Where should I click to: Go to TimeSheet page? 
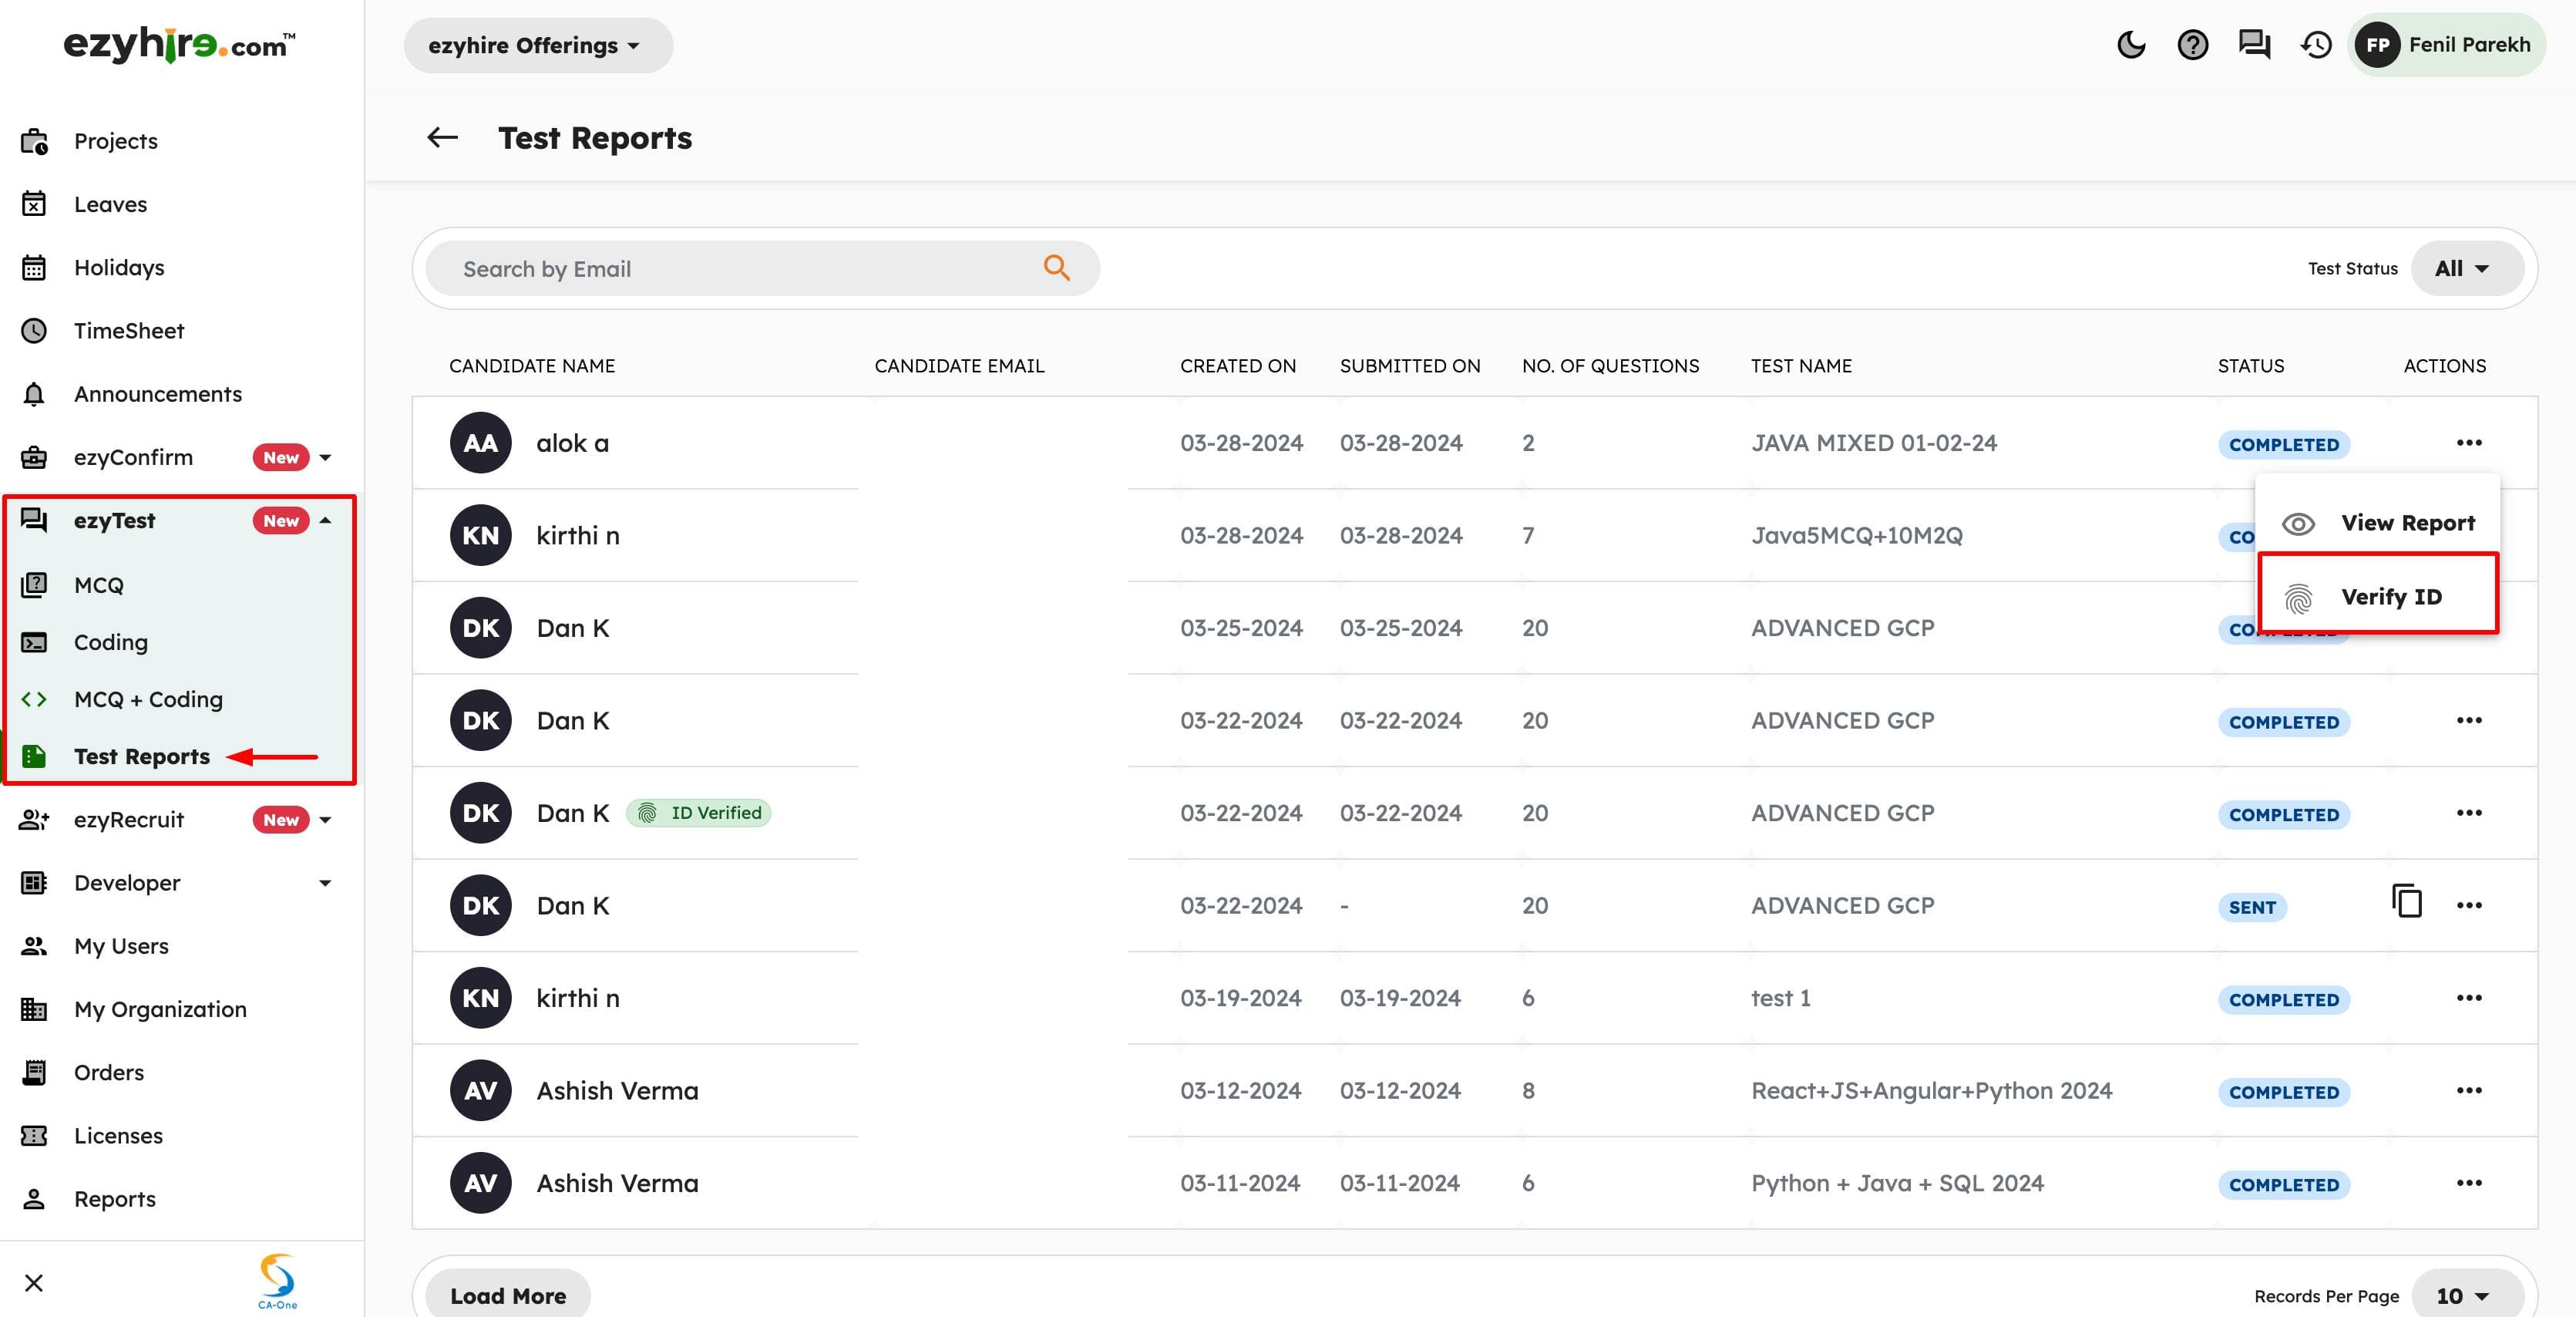click(x=129, y=330)
